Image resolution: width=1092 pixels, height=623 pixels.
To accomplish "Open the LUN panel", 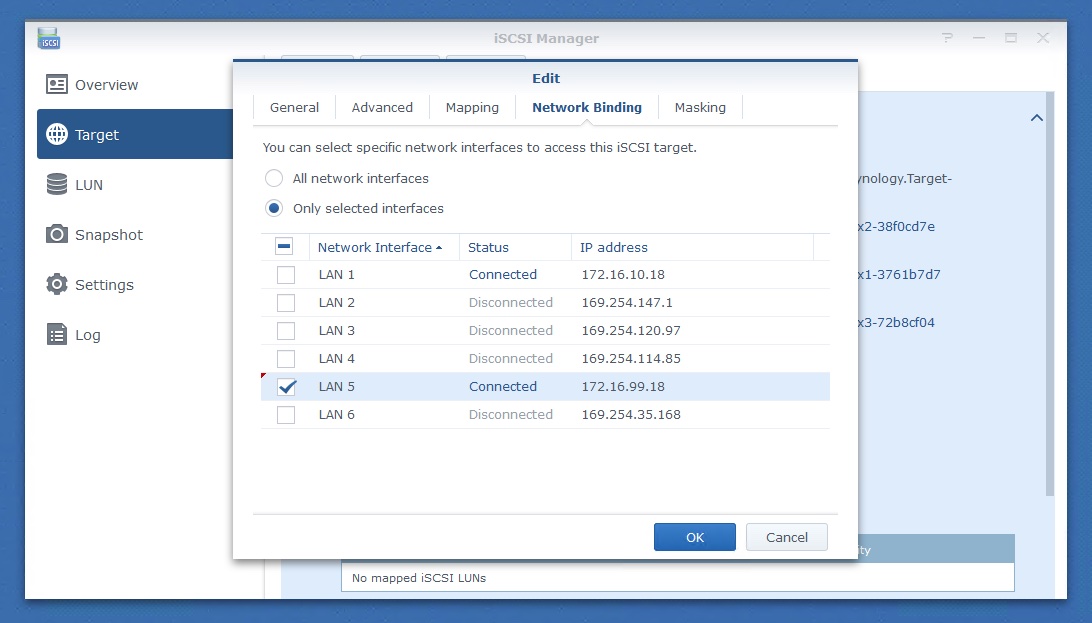I will [x=89, y=184].
